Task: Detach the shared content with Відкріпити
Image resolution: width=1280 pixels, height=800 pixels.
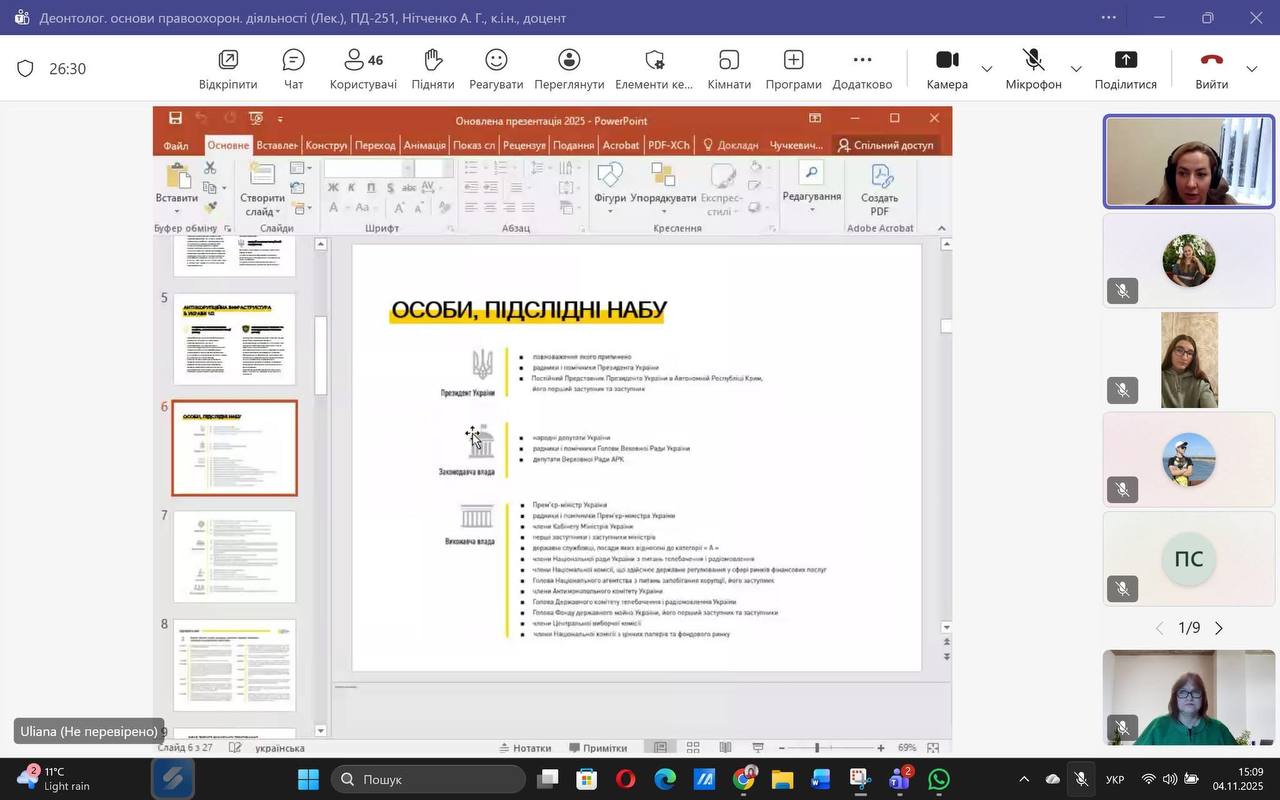Action: click(x=228, y=69)
